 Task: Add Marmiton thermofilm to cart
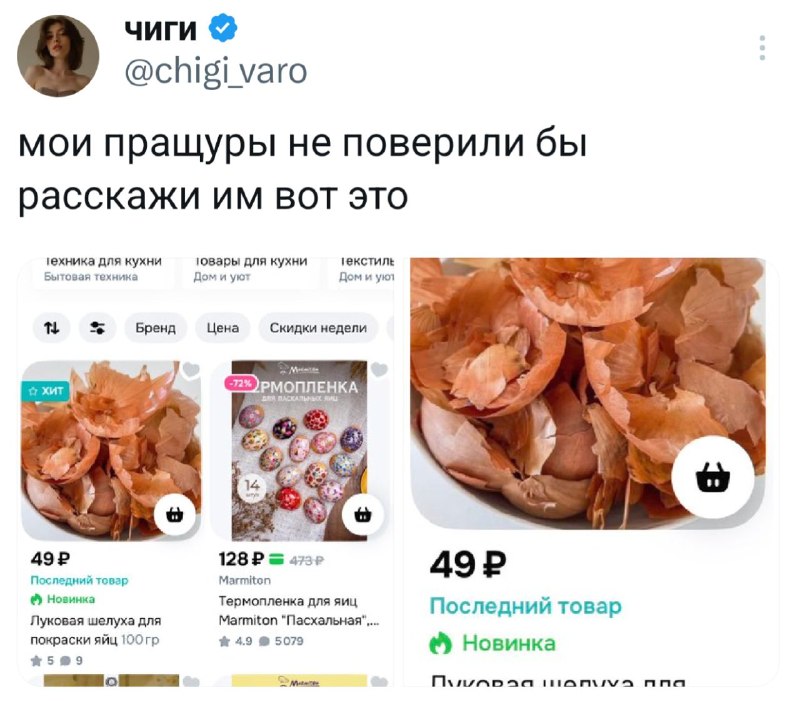click(x=363, y=514)
